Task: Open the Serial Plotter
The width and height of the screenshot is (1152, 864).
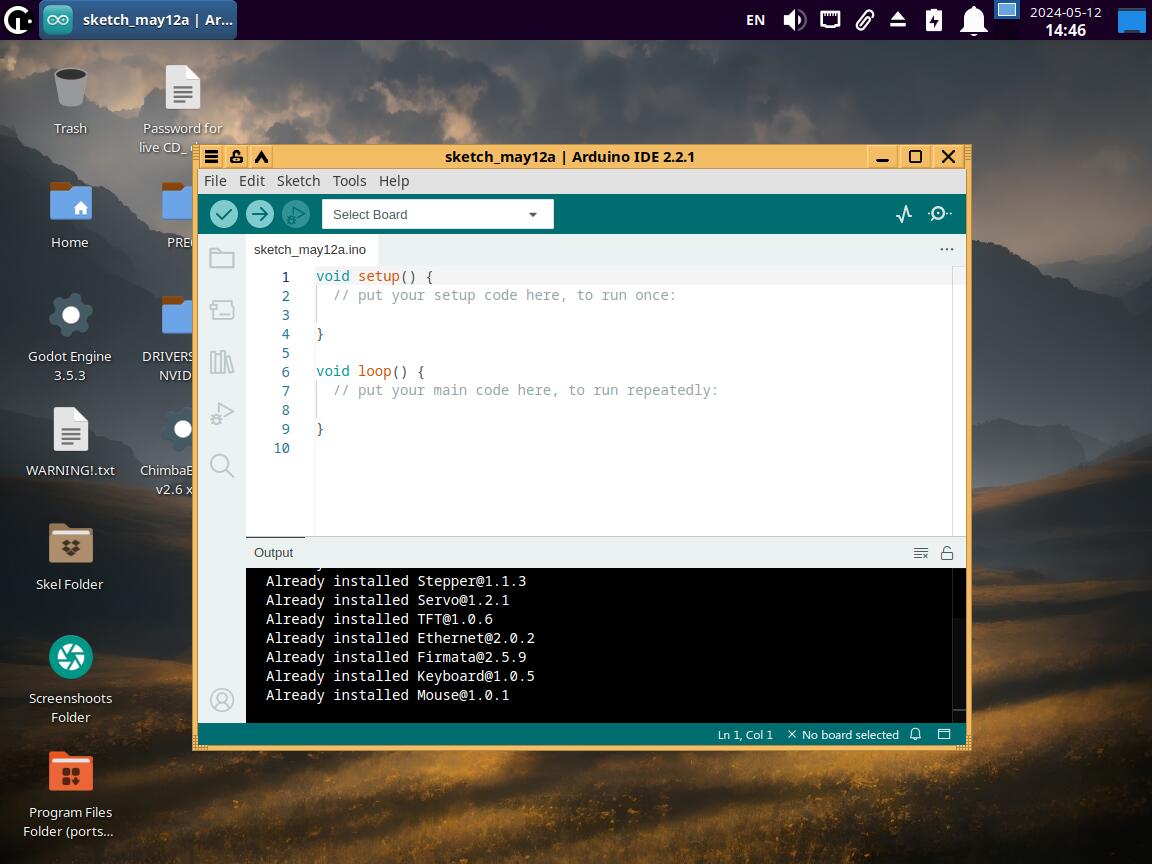Action: pos(904,214)
